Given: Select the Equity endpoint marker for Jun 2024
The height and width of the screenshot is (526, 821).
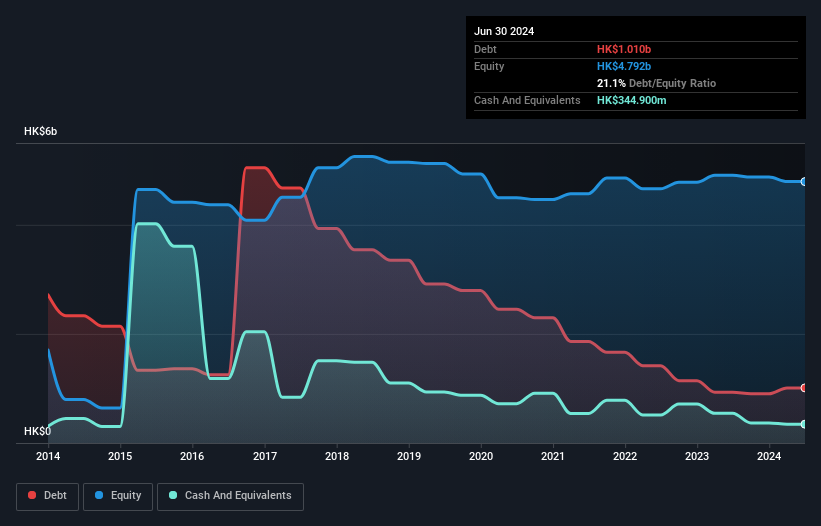Looking at the screenshot, I should pyautogui.click(x=804, y=182).
